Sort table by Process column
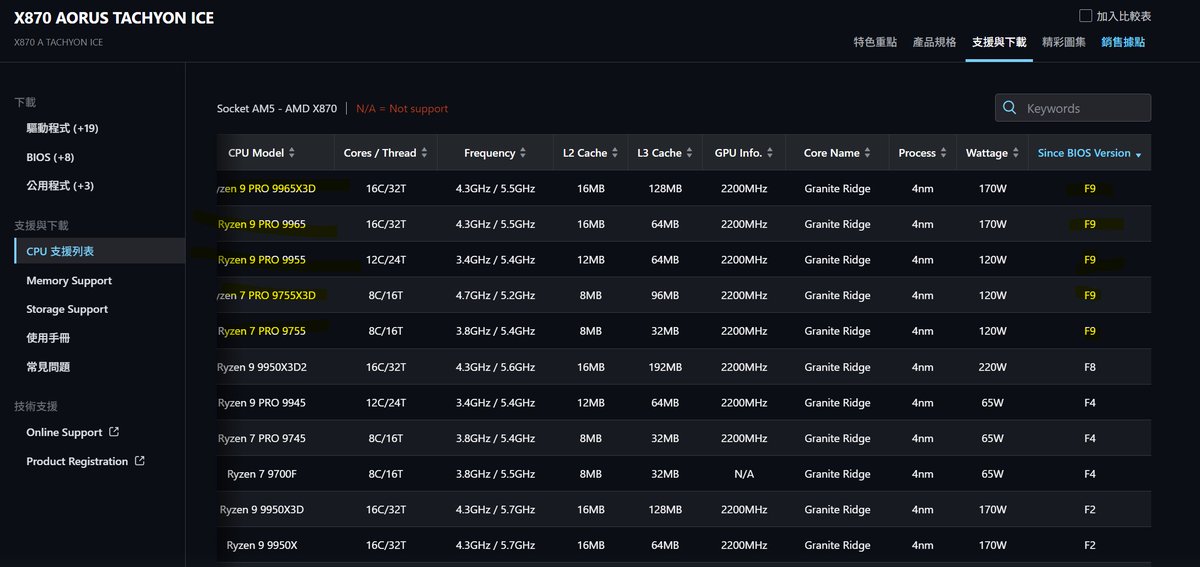1200x567 pixels. click(x=922, y=153)
